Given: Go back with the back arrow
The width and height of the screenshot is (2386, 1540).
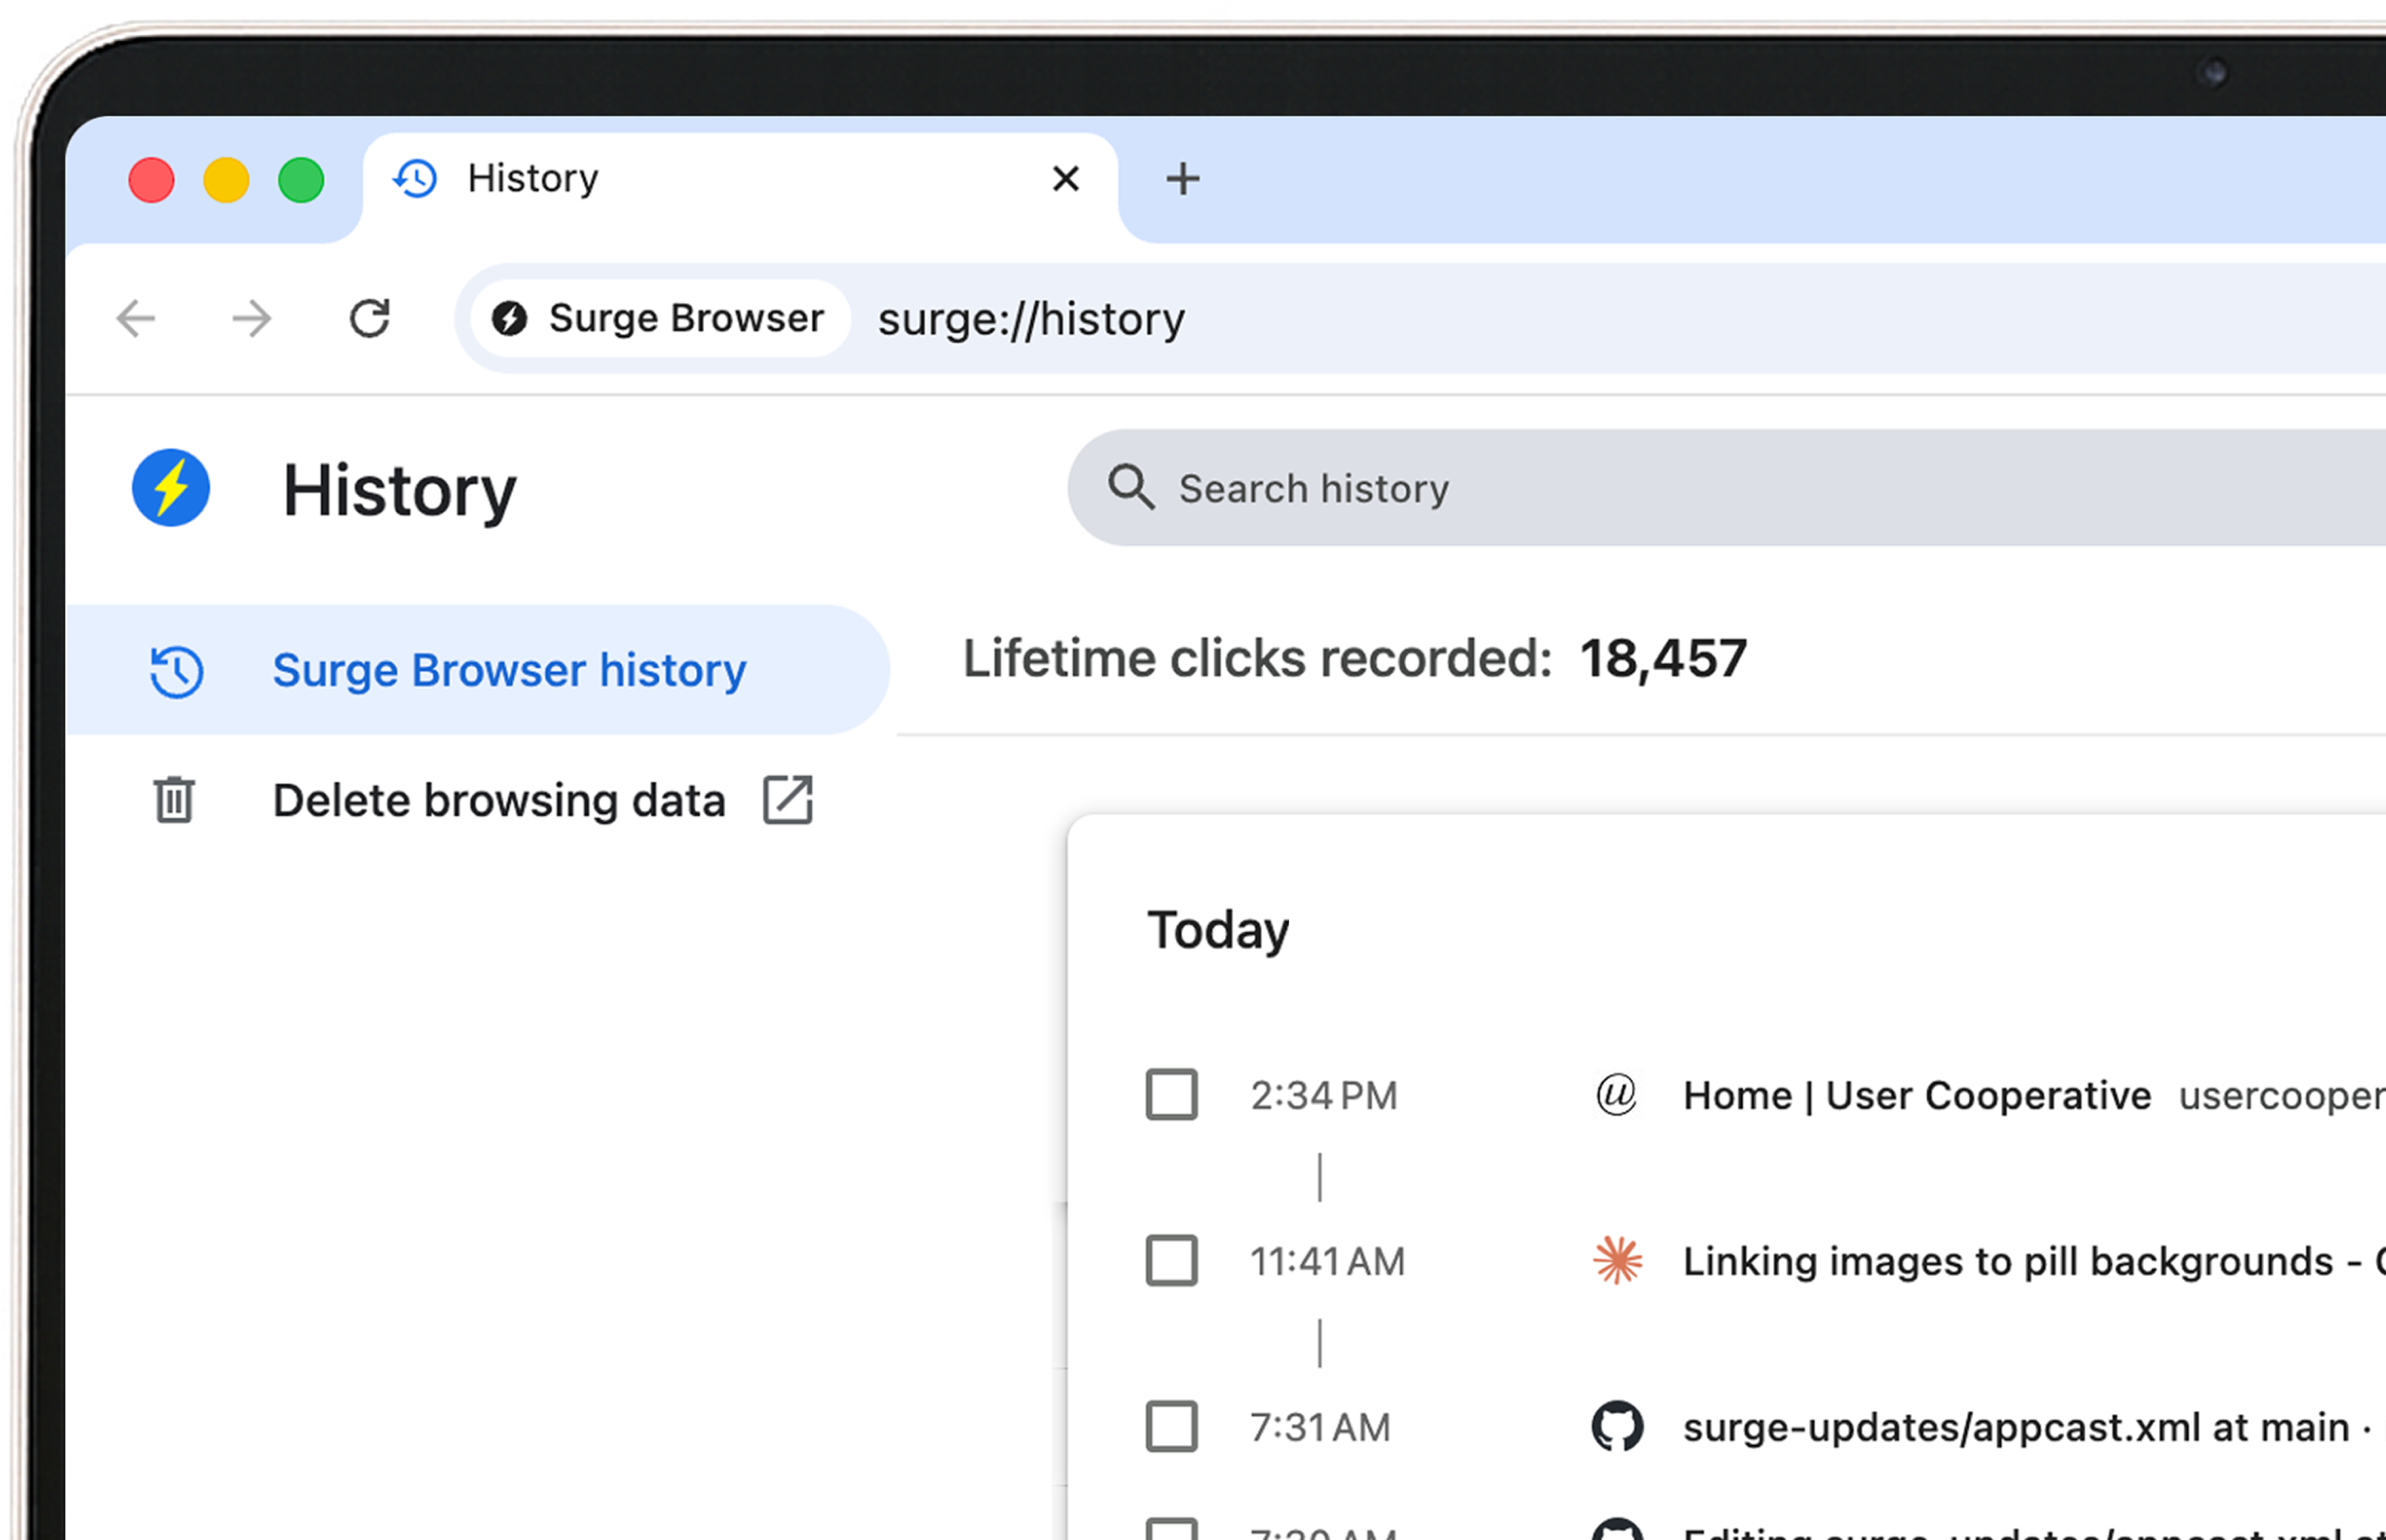Looking at the screenshot, I should pos(136,319).
